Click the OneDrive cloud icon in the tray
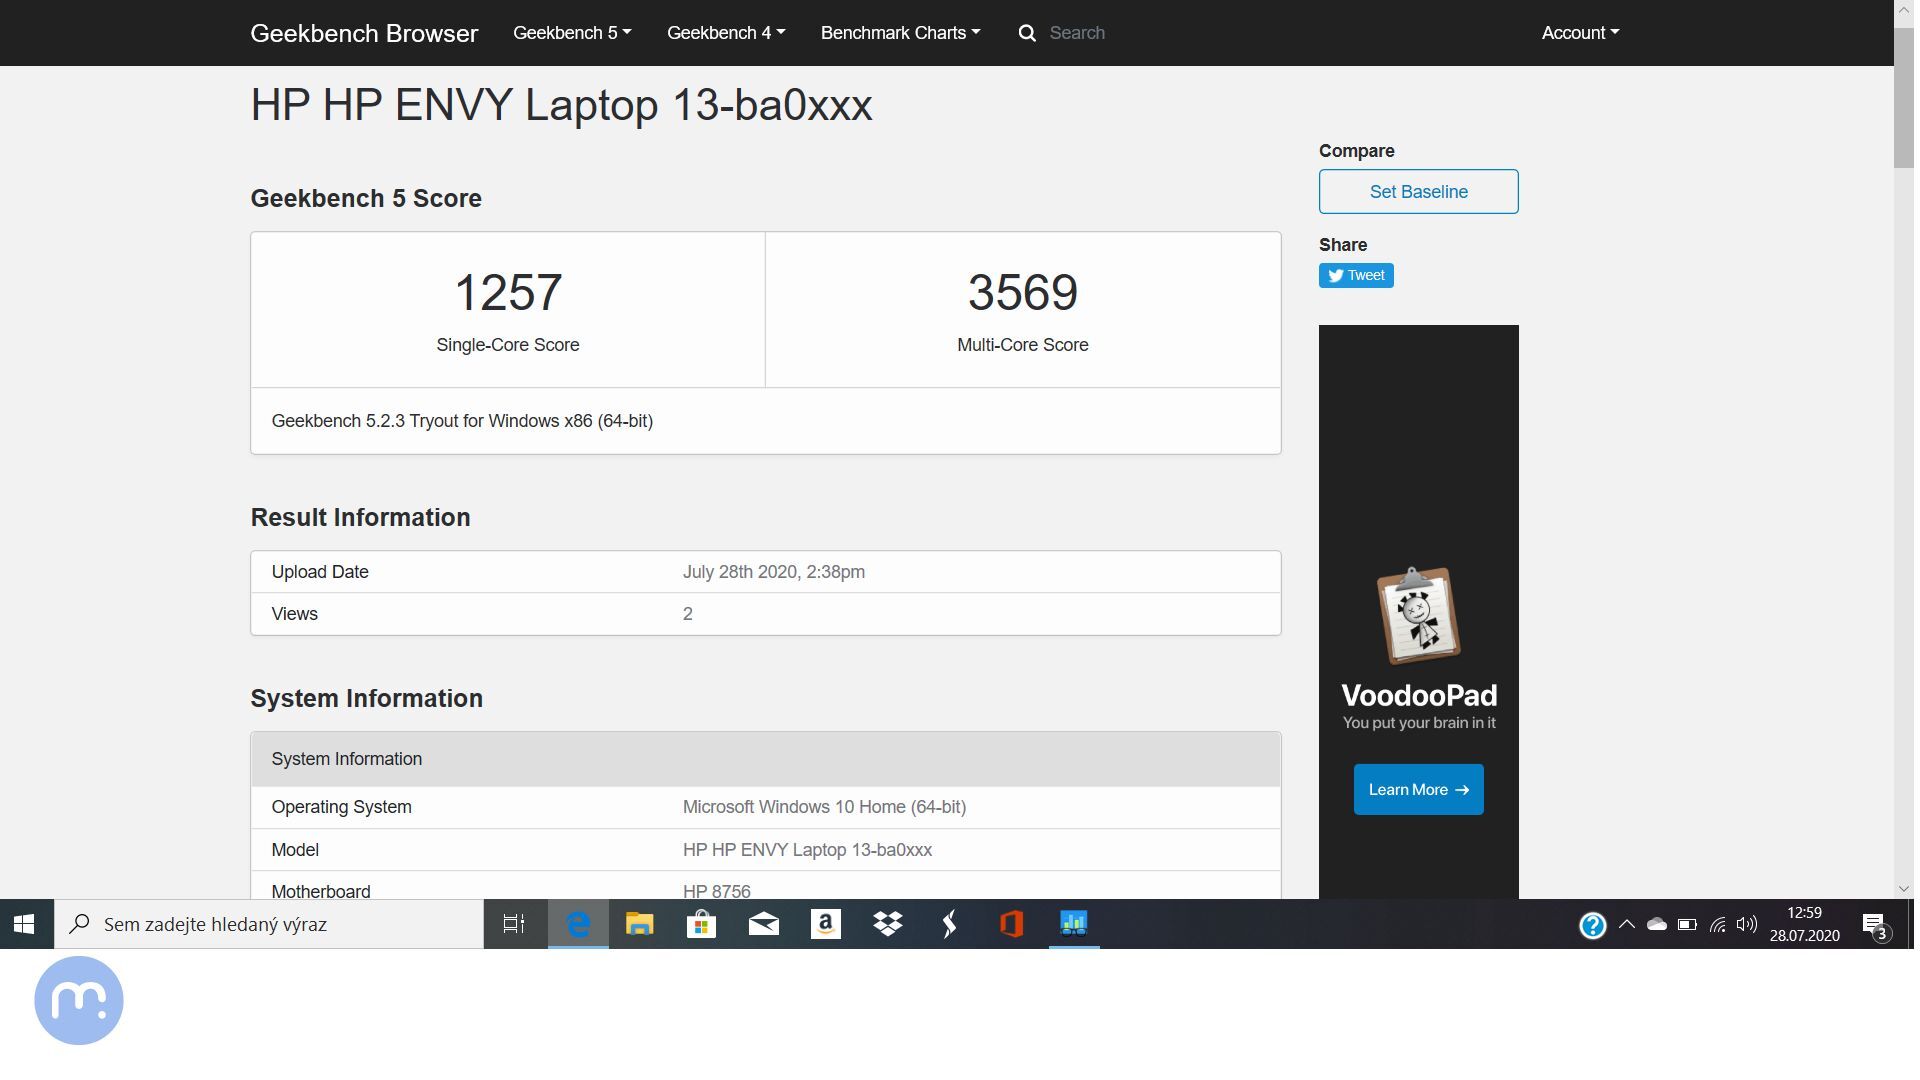 click(1657, 924)
